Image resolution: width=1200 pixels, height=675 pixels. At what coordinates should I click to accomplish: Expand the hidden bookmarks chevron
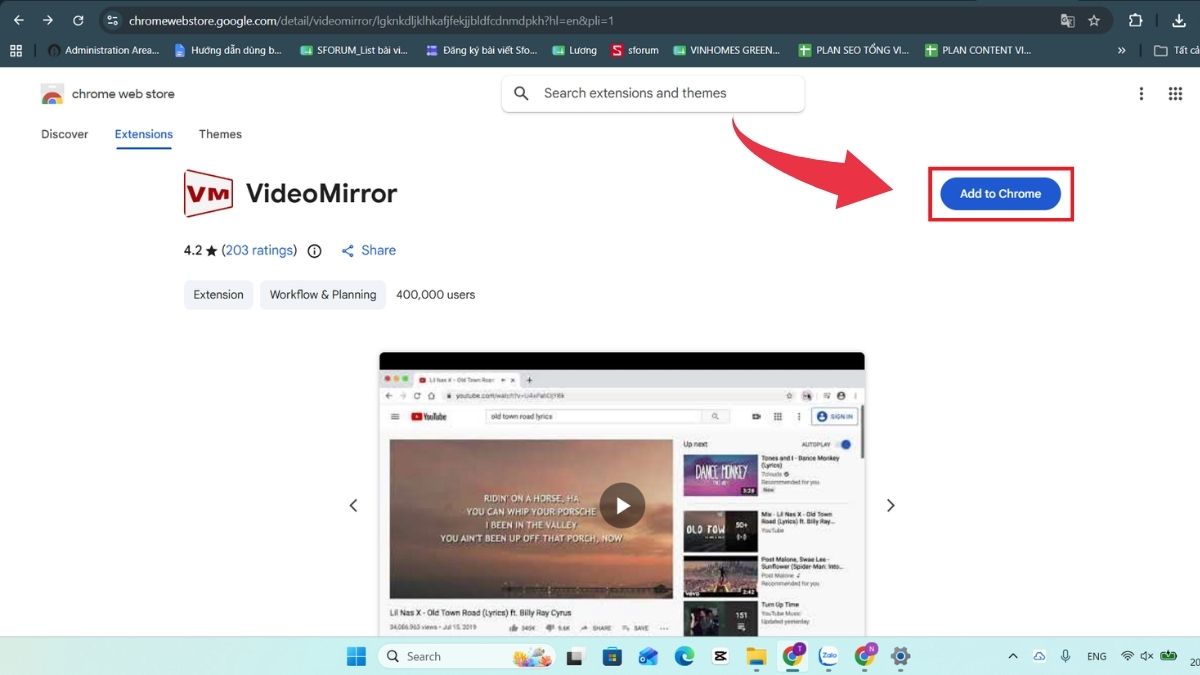point(1121,50)
